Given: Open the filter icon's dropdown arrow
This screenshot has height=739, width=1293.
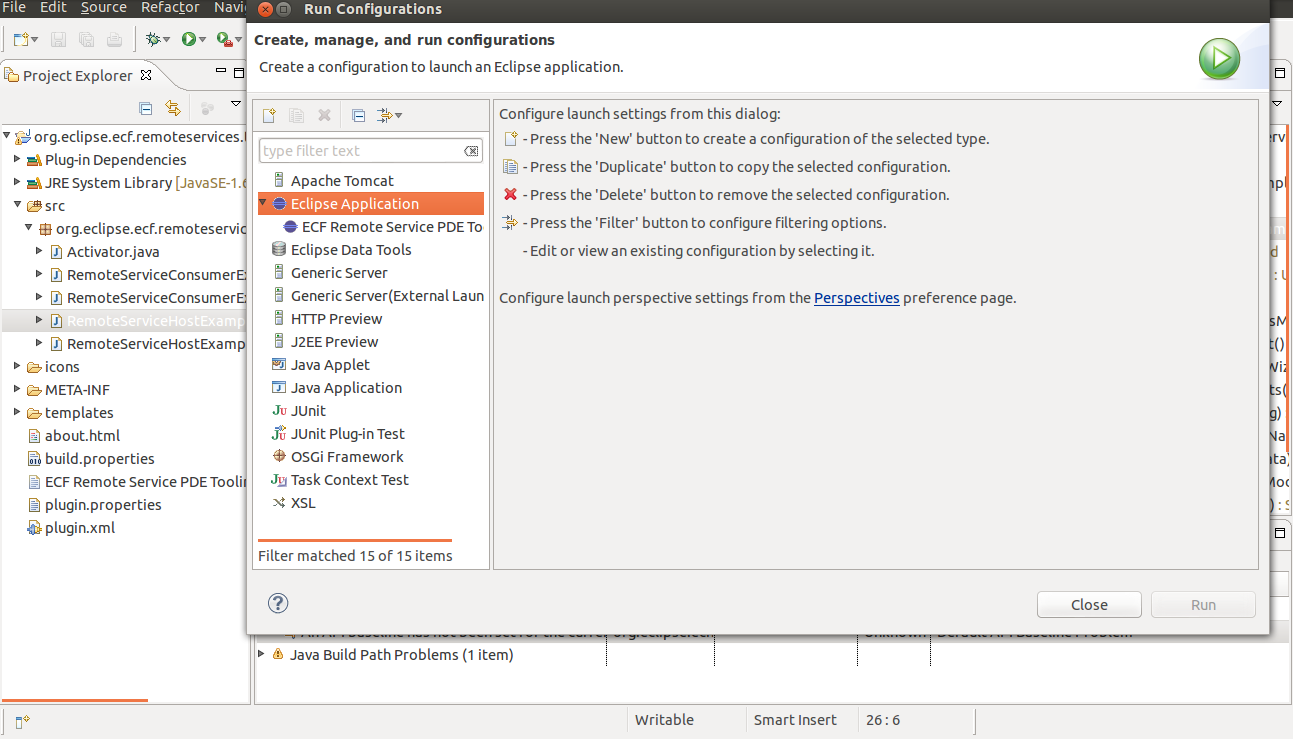Looking at the screenshot, I should pyautogui.click(x=399, y=116).
